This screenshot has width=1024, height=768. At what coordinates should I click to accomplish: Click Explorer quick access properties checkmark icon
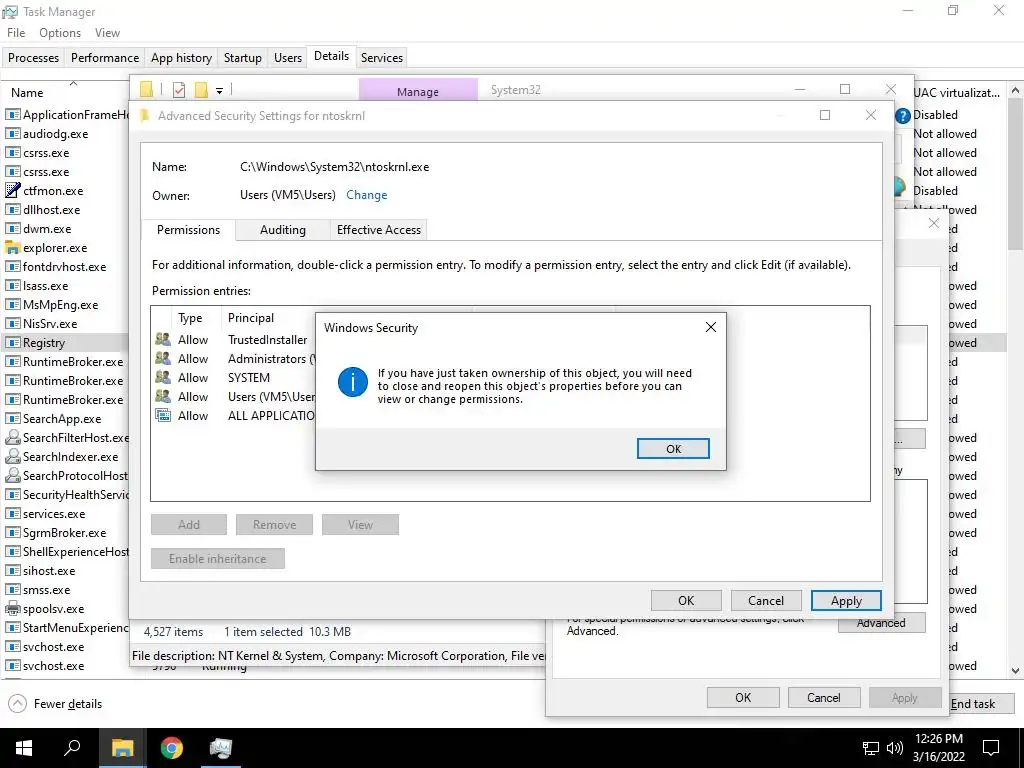pos(178,89)
